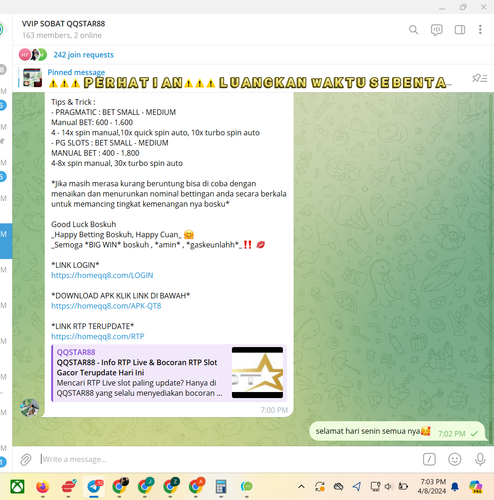Open the QQSTAR88 link preview title
Screen dimensions: 494x500
coord(137,367)
